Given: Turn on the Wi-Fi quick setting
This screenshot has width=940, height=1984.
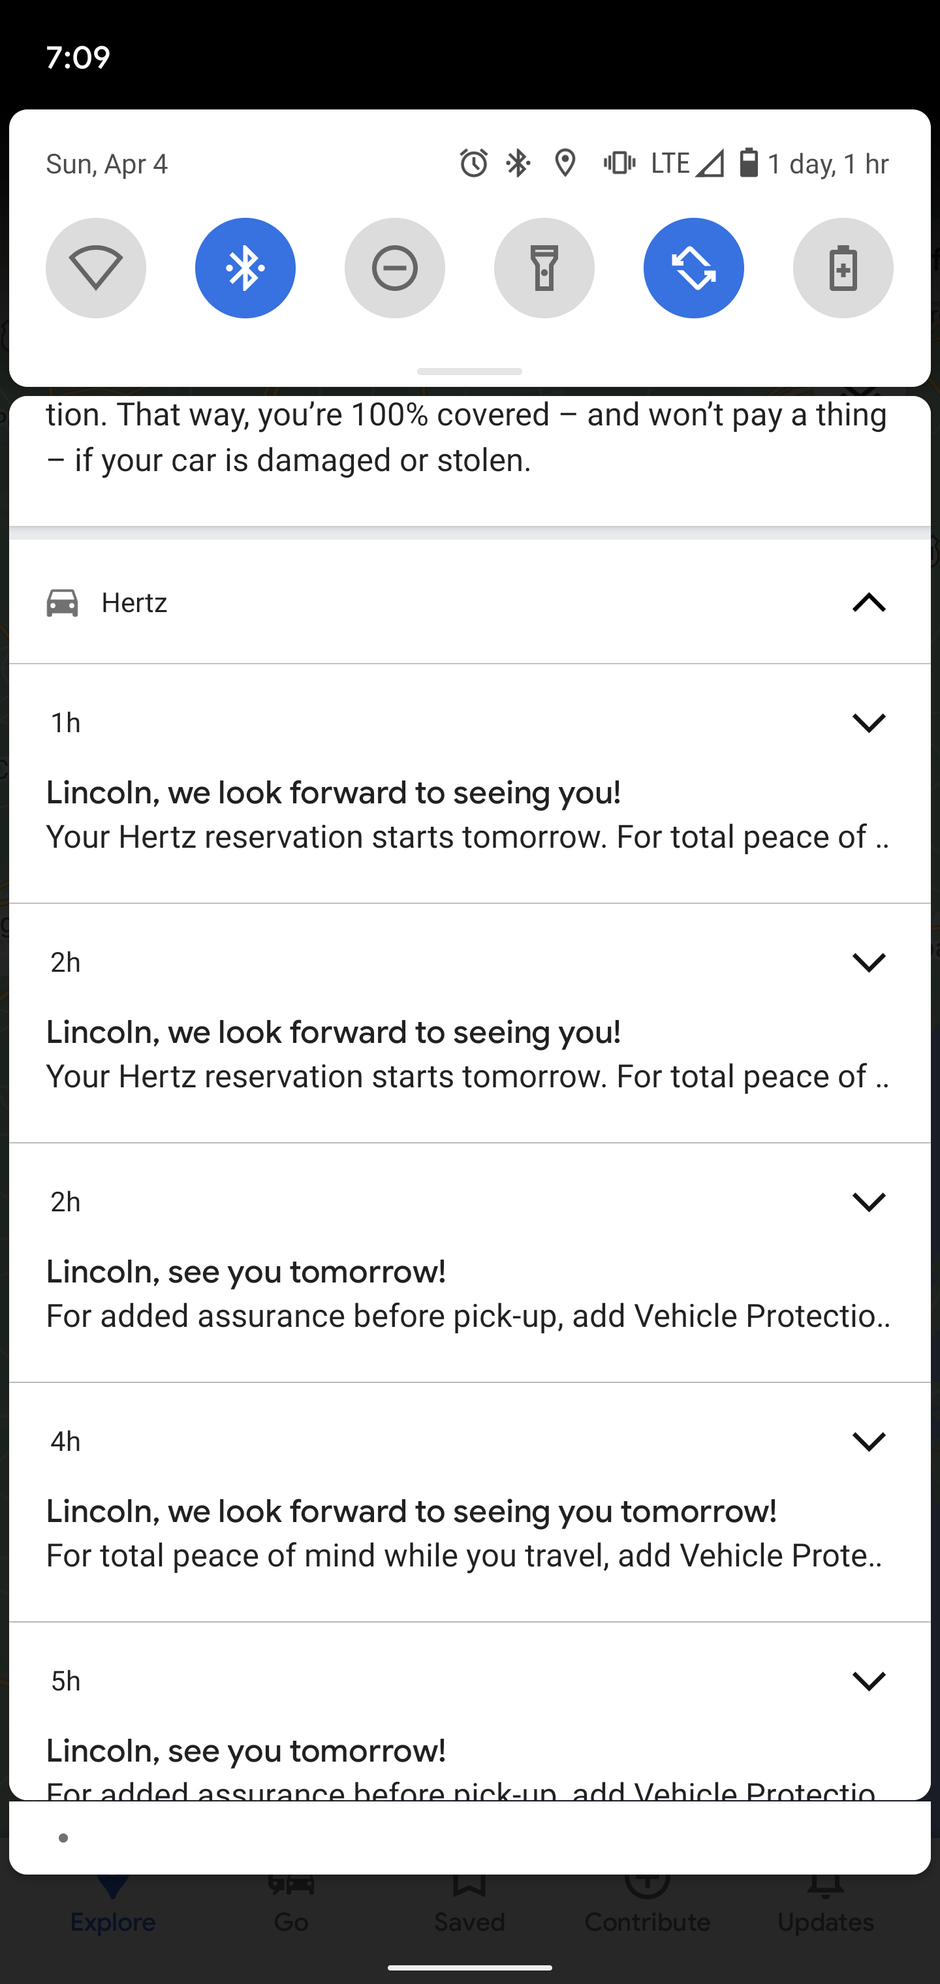Looking at the screenshot, I should pos(96,268).
